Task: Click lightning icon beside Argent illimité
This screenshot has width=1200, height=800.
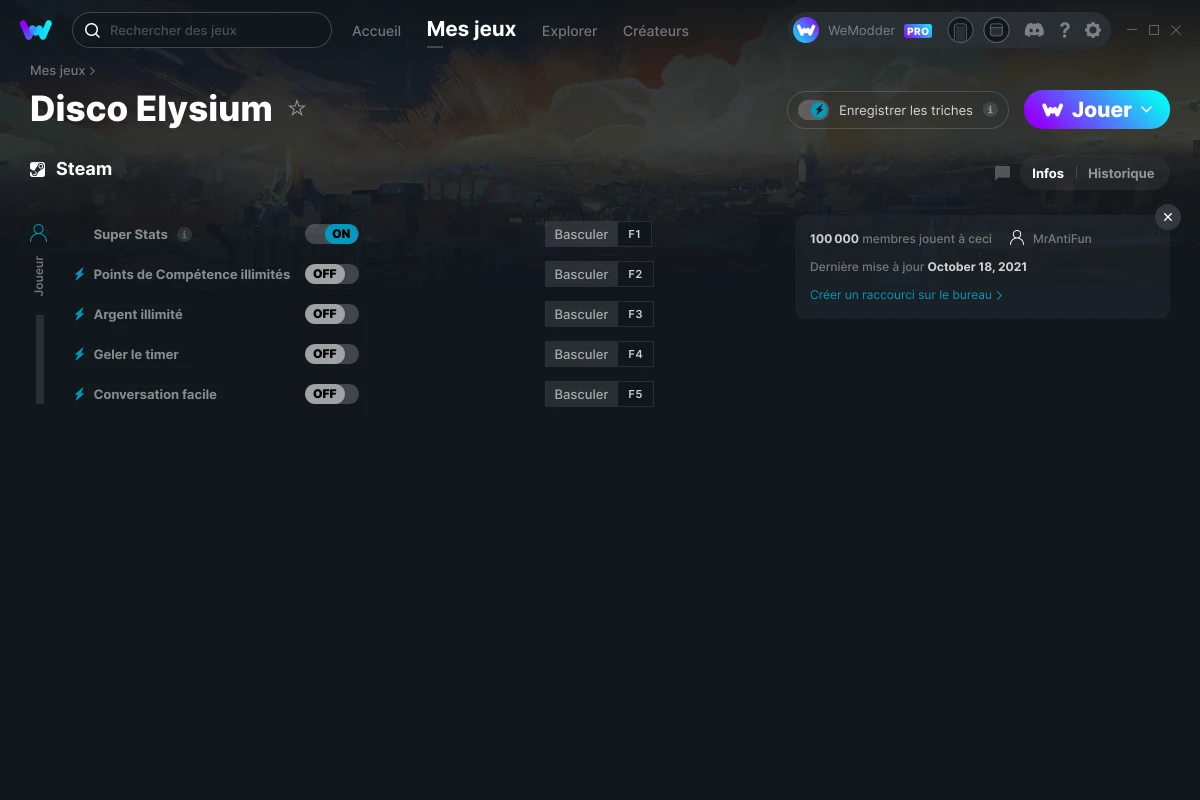Action: click(x=79, y=314)
